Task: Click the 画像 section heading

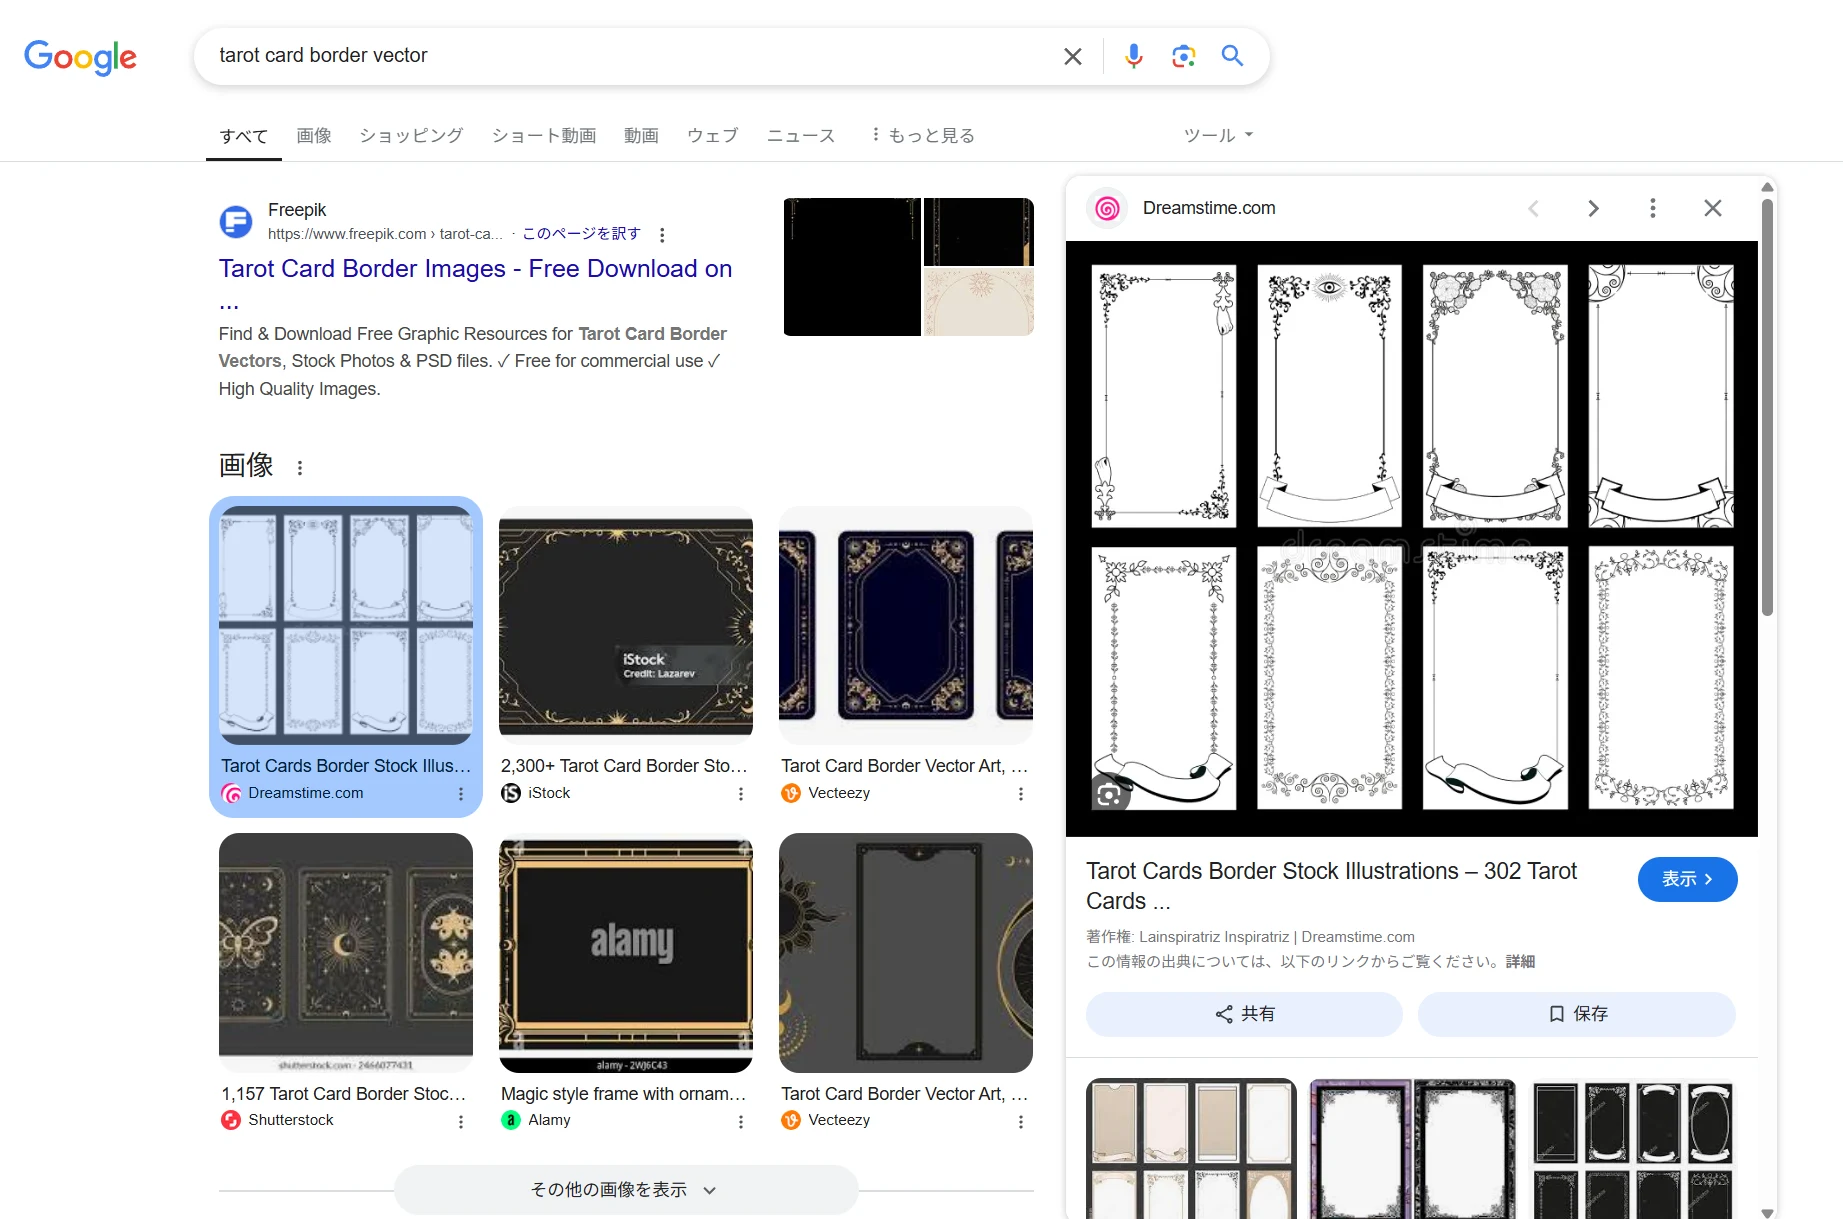Action: [246, 465]
